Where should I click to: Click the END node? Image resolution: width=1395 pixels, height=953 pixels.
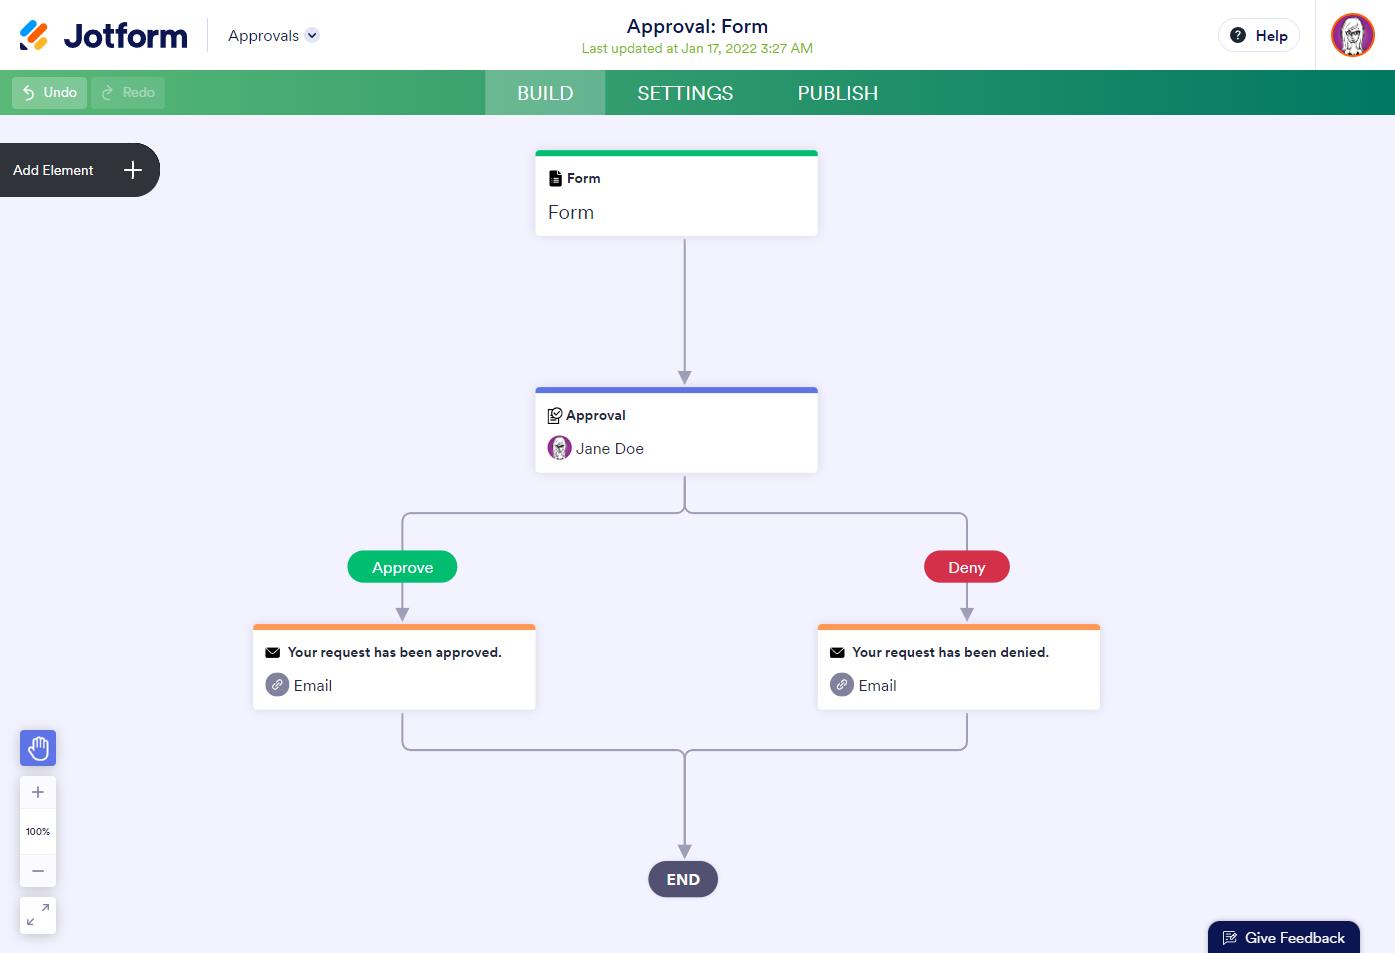(683, 879)
